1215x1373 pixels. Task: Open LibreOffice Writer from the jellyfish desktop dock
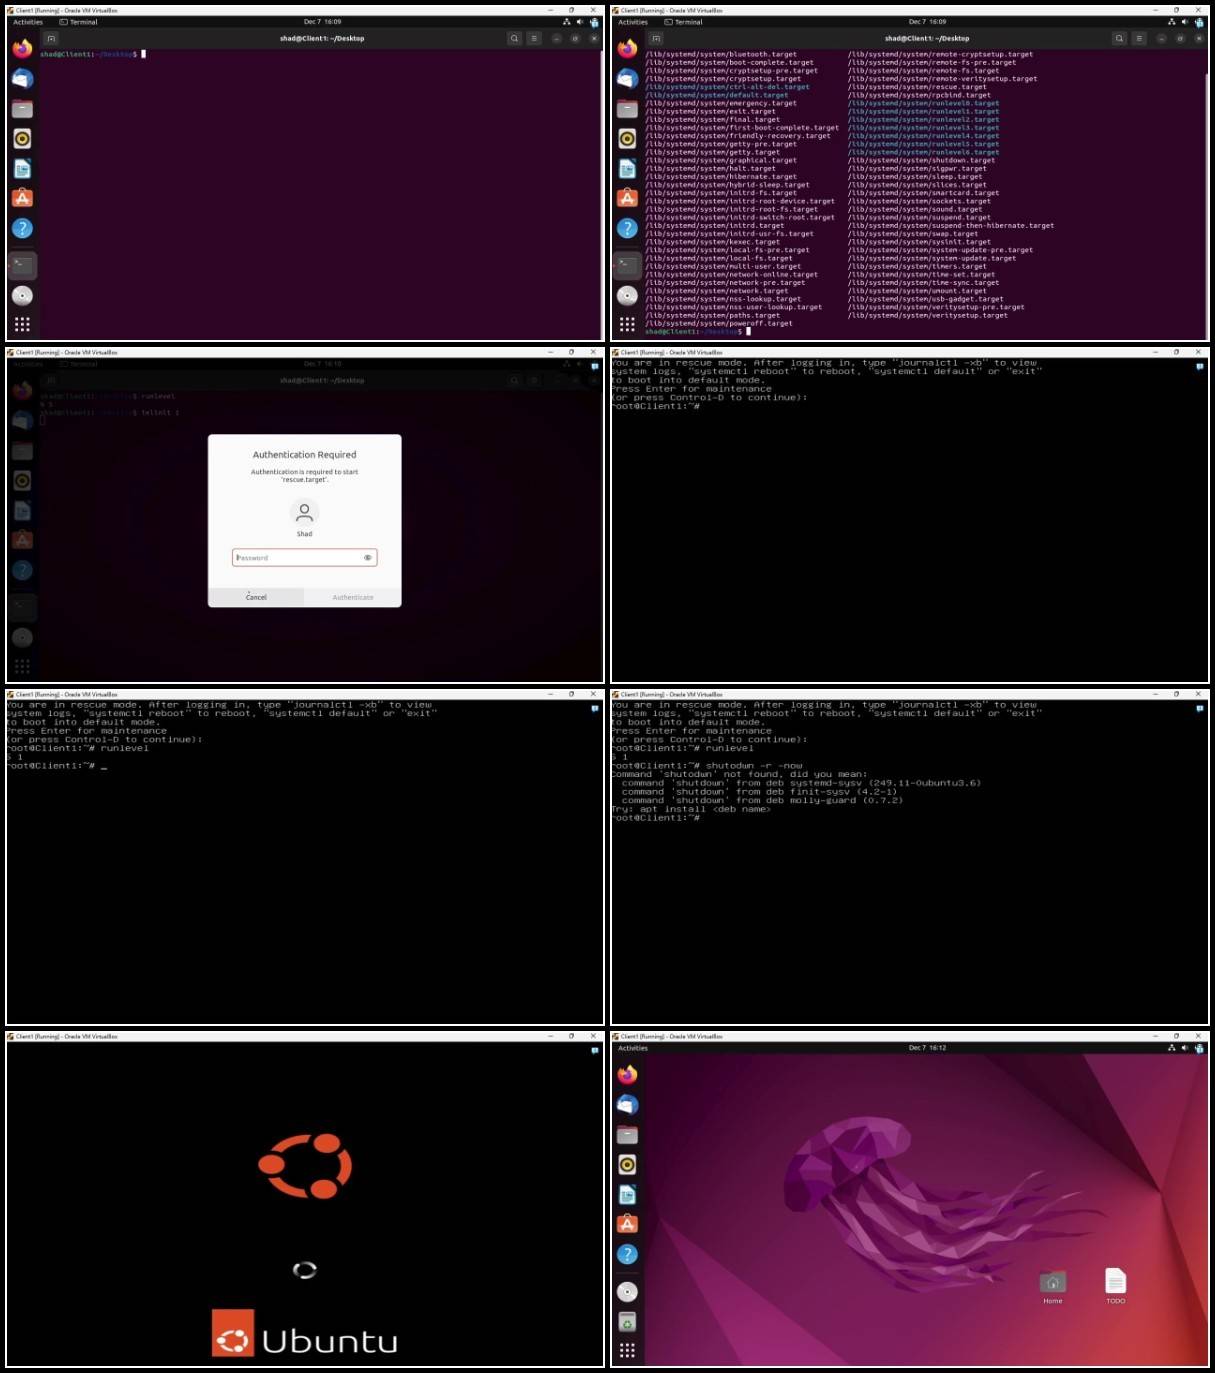pyautogui.click(x=627, y=1195)
